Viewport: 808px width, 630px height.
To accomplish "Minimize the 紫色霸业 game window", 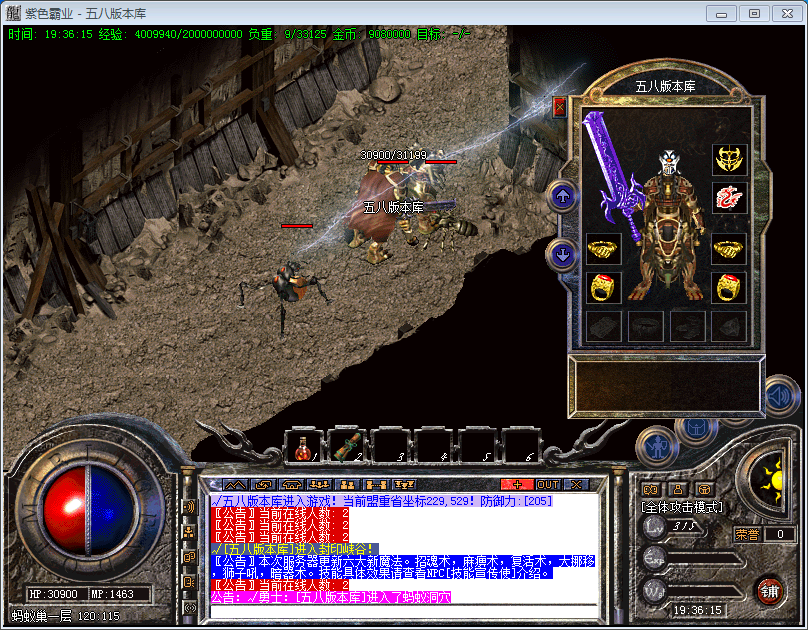I will pyautogui.click(x=721, y=14).
